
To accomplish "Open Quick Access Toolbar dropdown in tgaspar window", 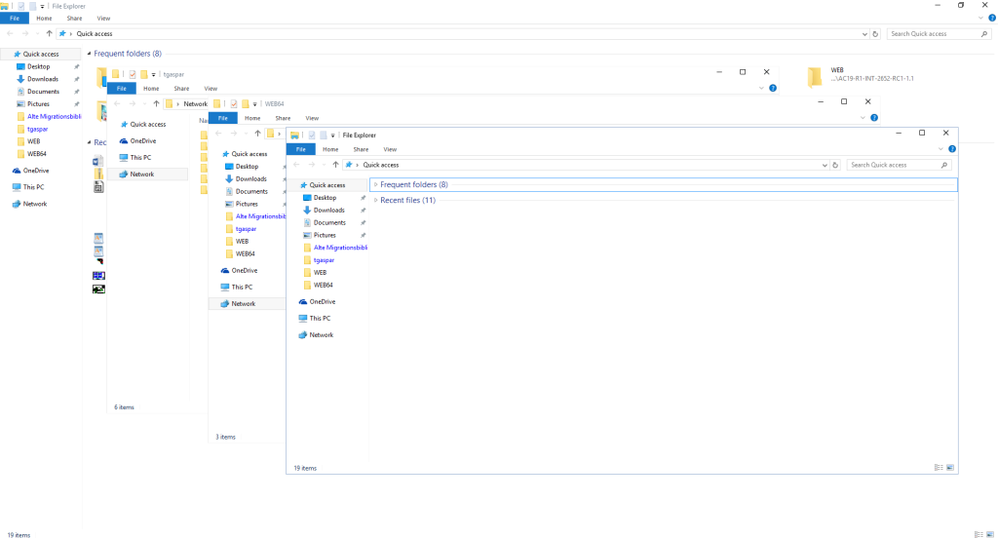I will tap(153, 75).
